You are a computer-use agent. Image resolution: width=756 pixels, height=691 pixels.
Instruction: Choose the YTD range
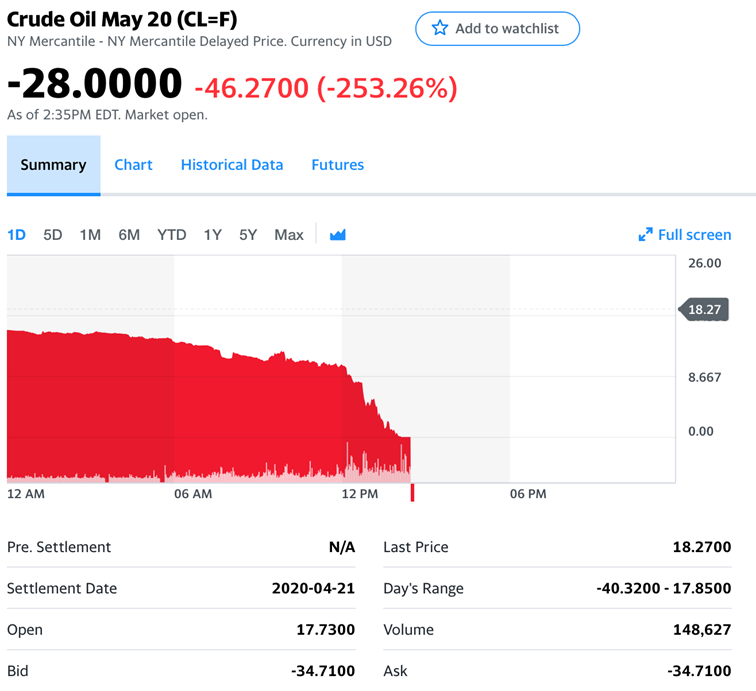(172, 235)
